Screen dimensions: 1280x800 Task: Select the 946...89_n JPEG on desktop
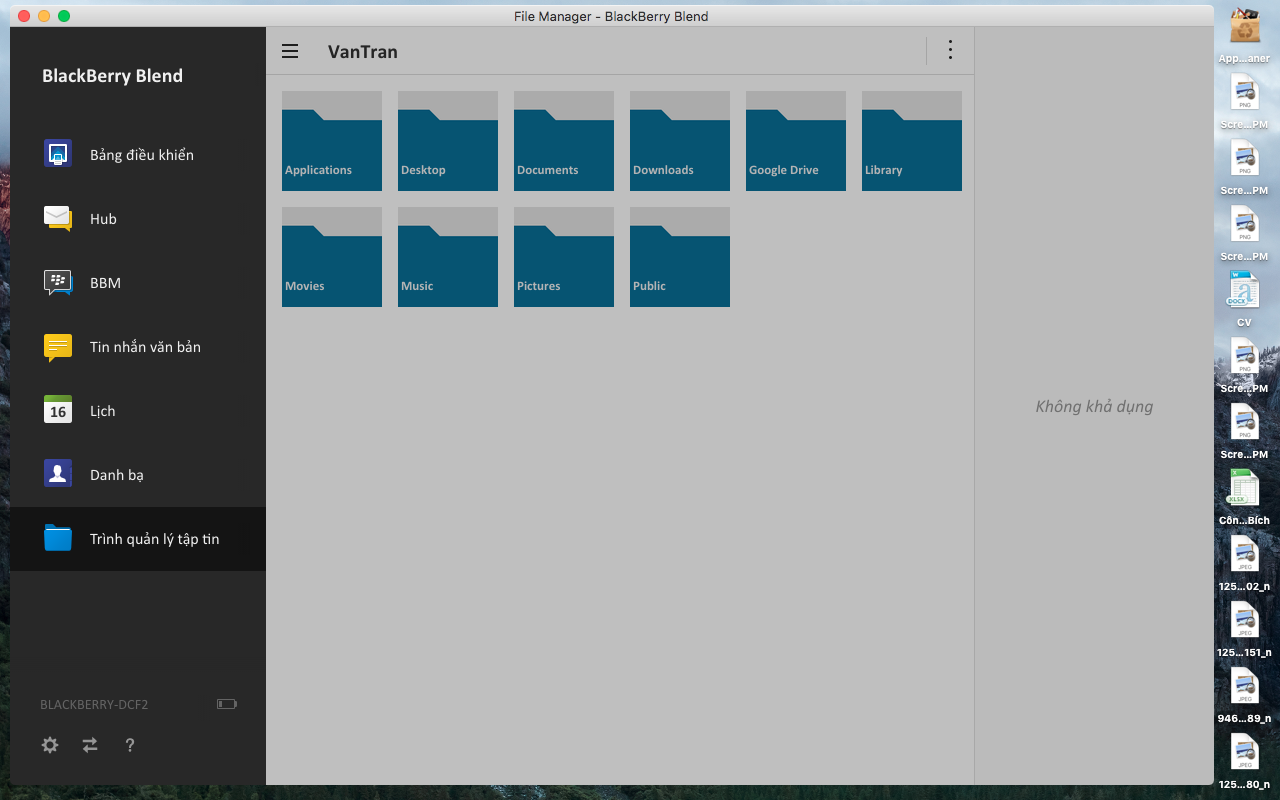(1244, 694)
